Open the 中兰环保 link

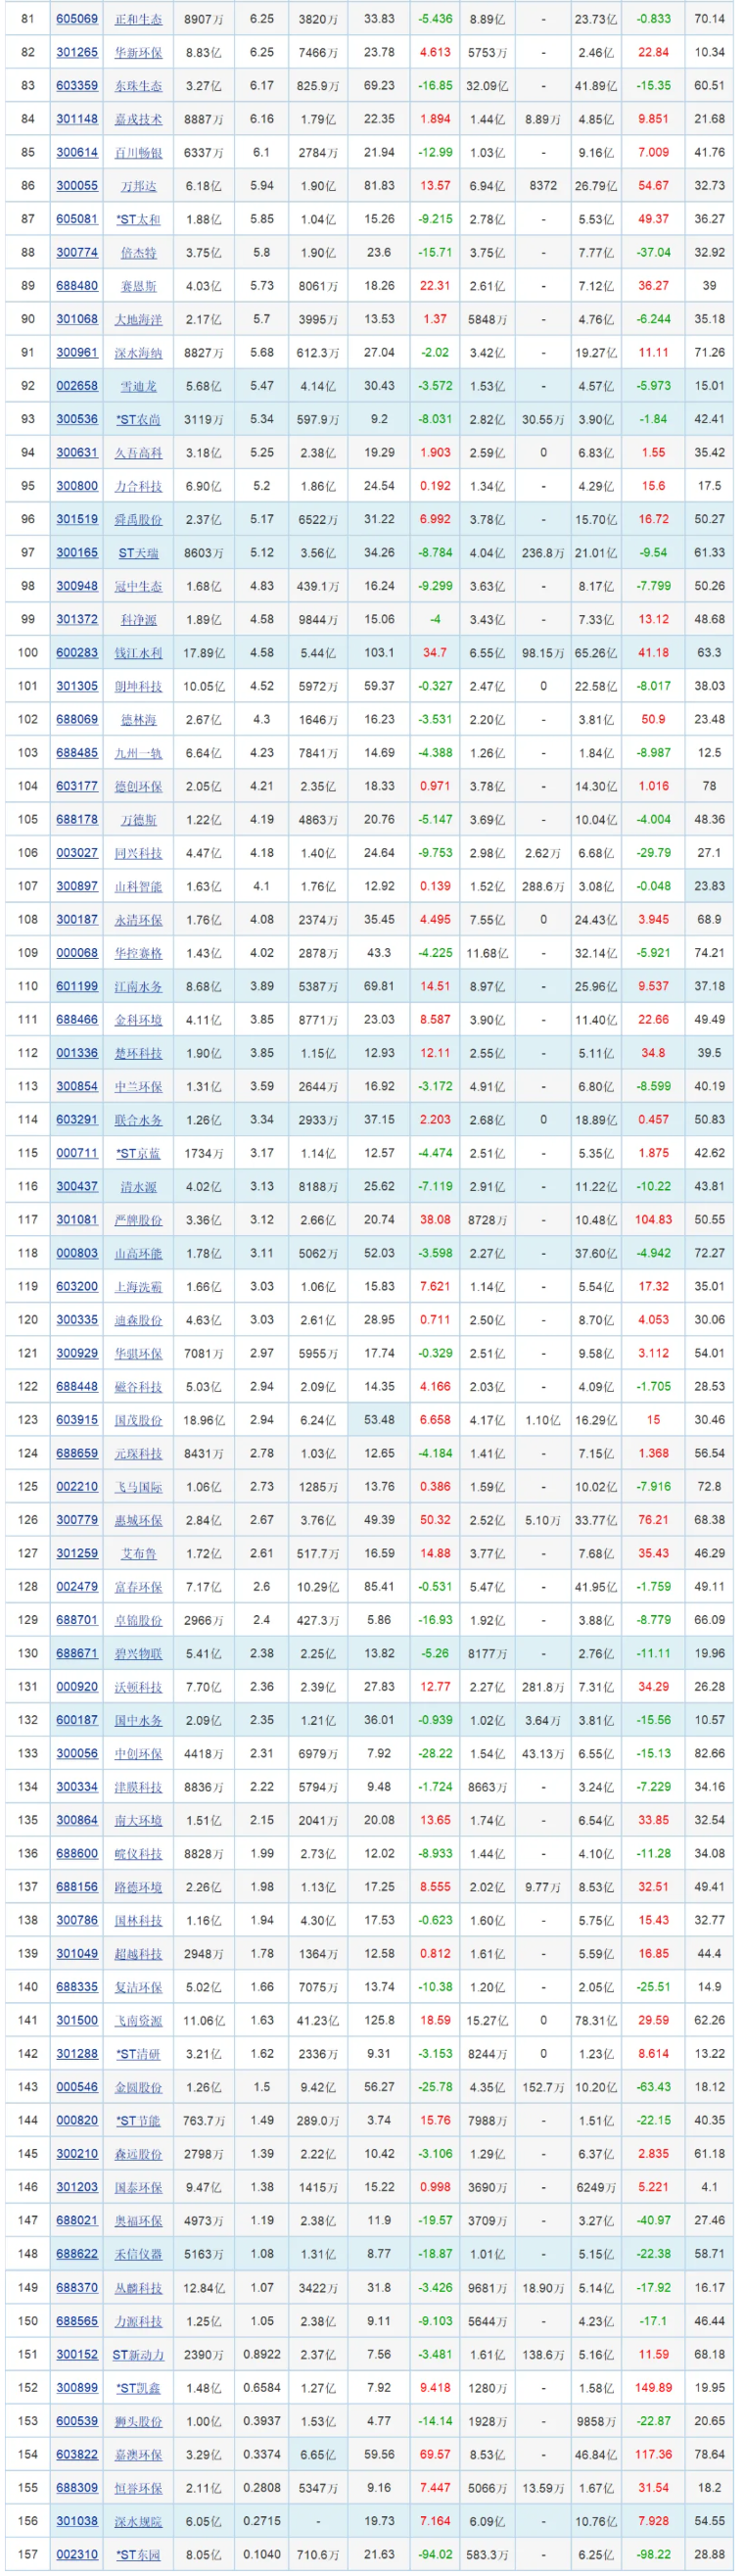point(138,1086)
